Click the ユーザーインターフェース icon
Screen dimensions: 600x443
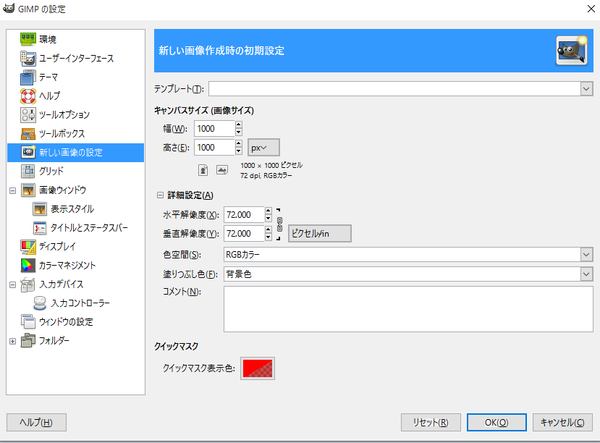28,58
